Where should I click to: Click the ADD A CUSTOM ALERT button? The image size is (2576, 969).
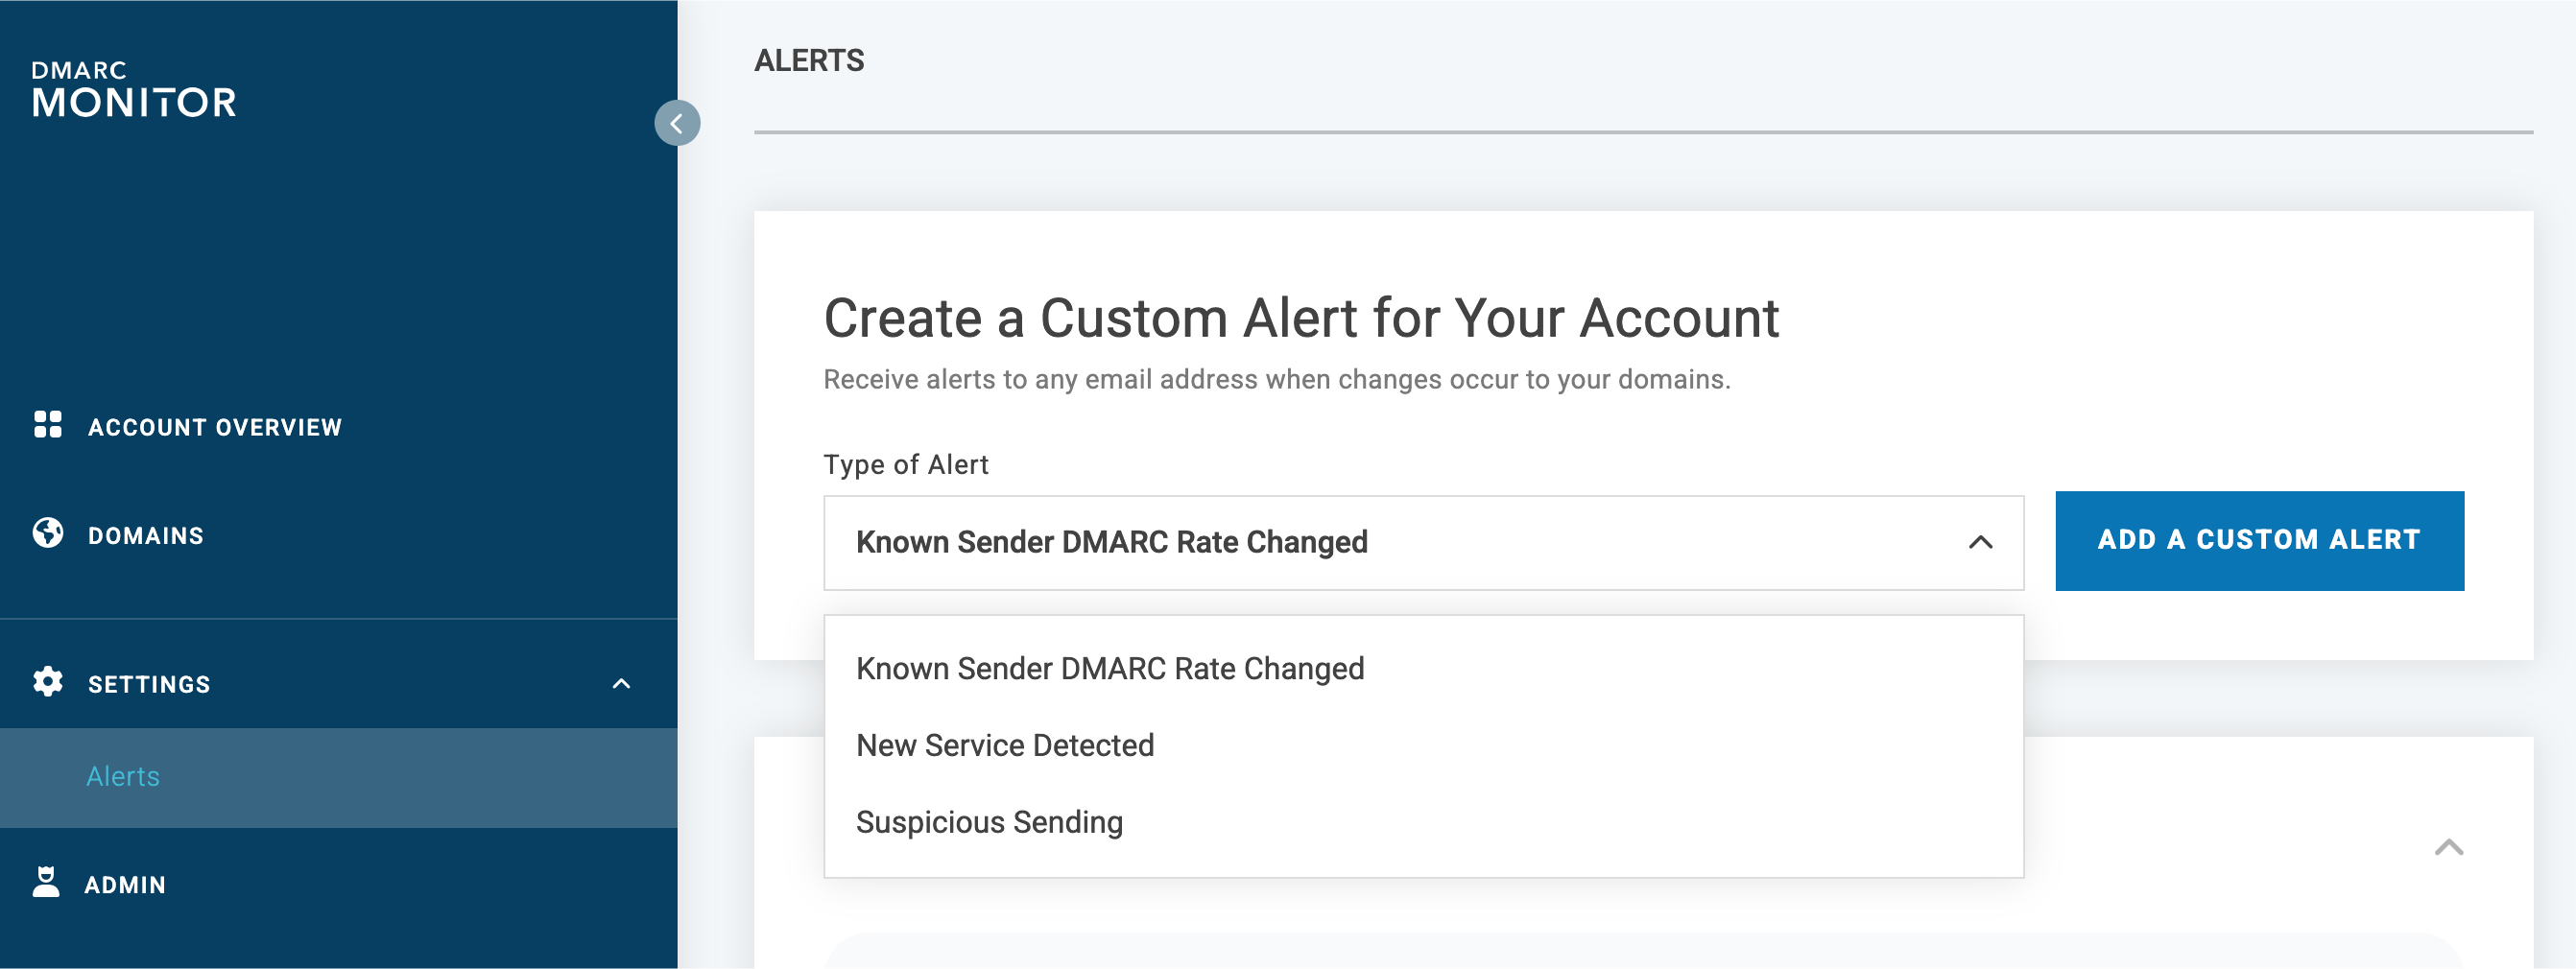tap(2258, 540)
